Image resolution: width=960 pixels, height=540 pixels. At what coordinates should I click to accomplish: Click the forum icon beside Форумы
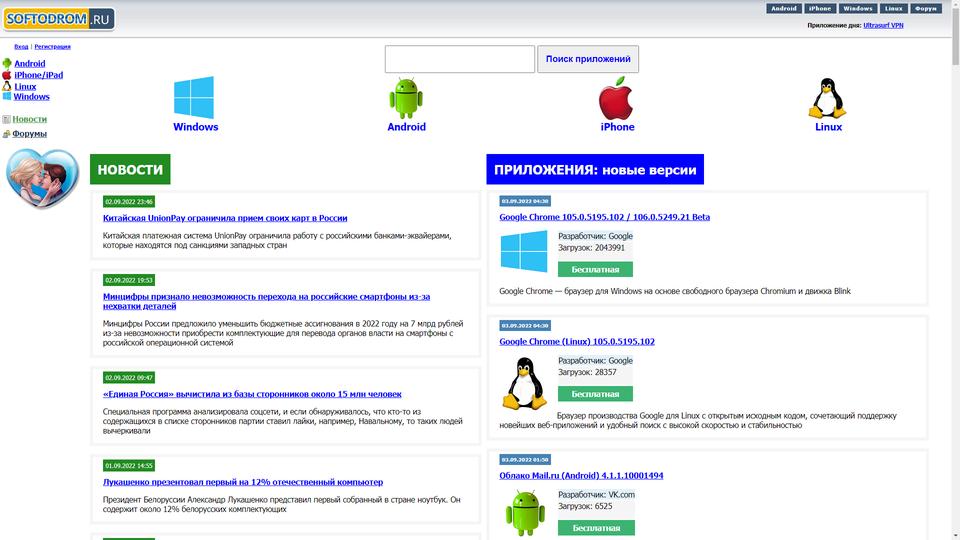pos(6,133)
